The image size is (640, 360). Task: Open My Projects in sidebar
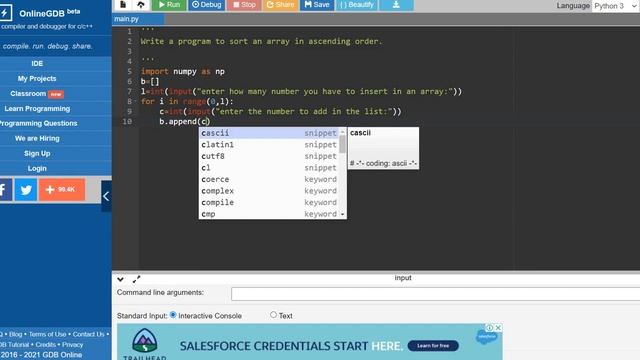37,78
